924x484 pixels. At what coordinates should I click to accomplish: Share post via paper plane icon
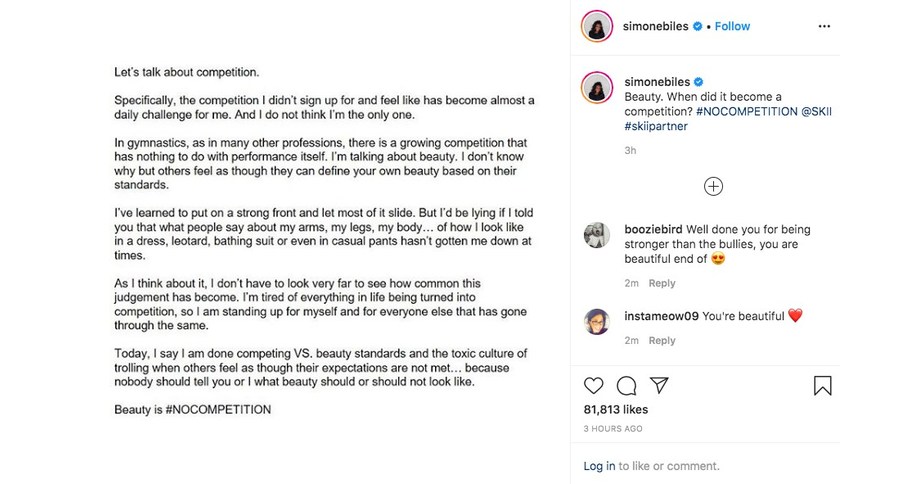pyautogui.click(x=660, y=385)
